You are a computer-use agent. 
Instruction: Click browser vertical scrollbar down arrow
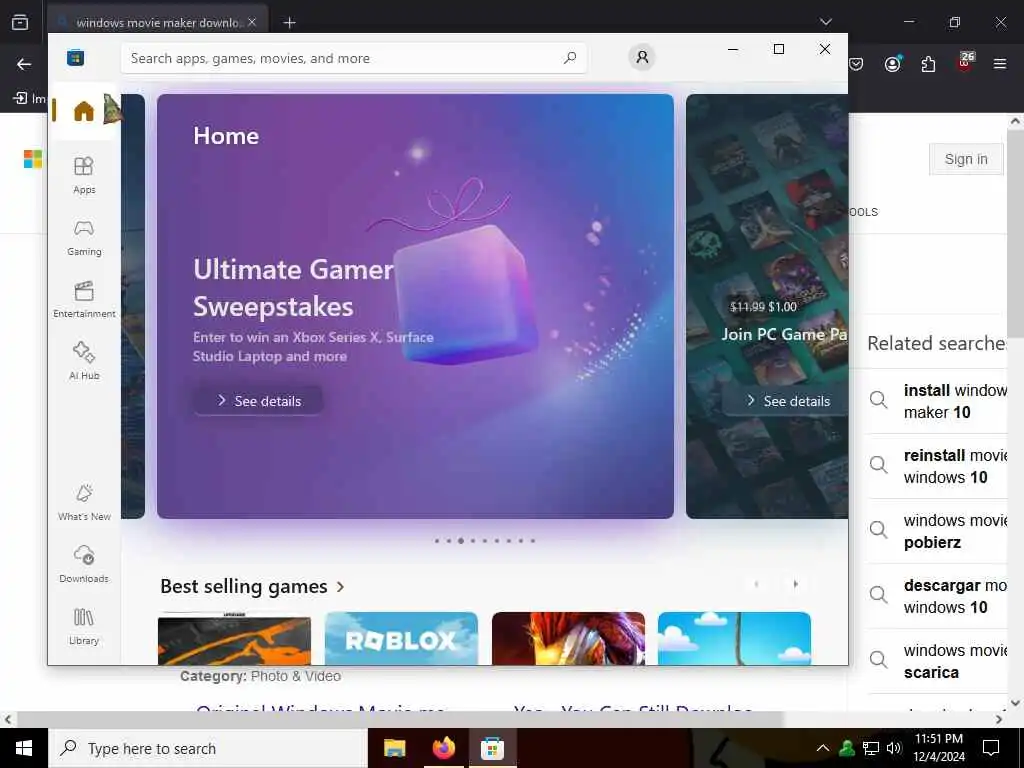(x=1016, y=703)
